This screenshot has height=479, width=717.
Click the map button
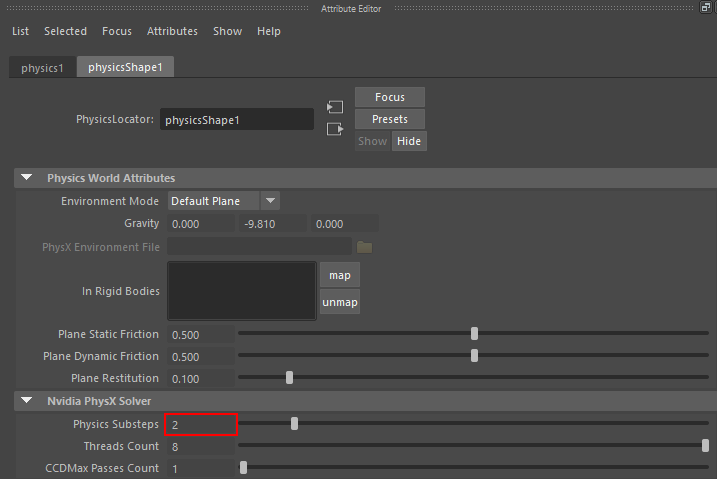point(340,275)
